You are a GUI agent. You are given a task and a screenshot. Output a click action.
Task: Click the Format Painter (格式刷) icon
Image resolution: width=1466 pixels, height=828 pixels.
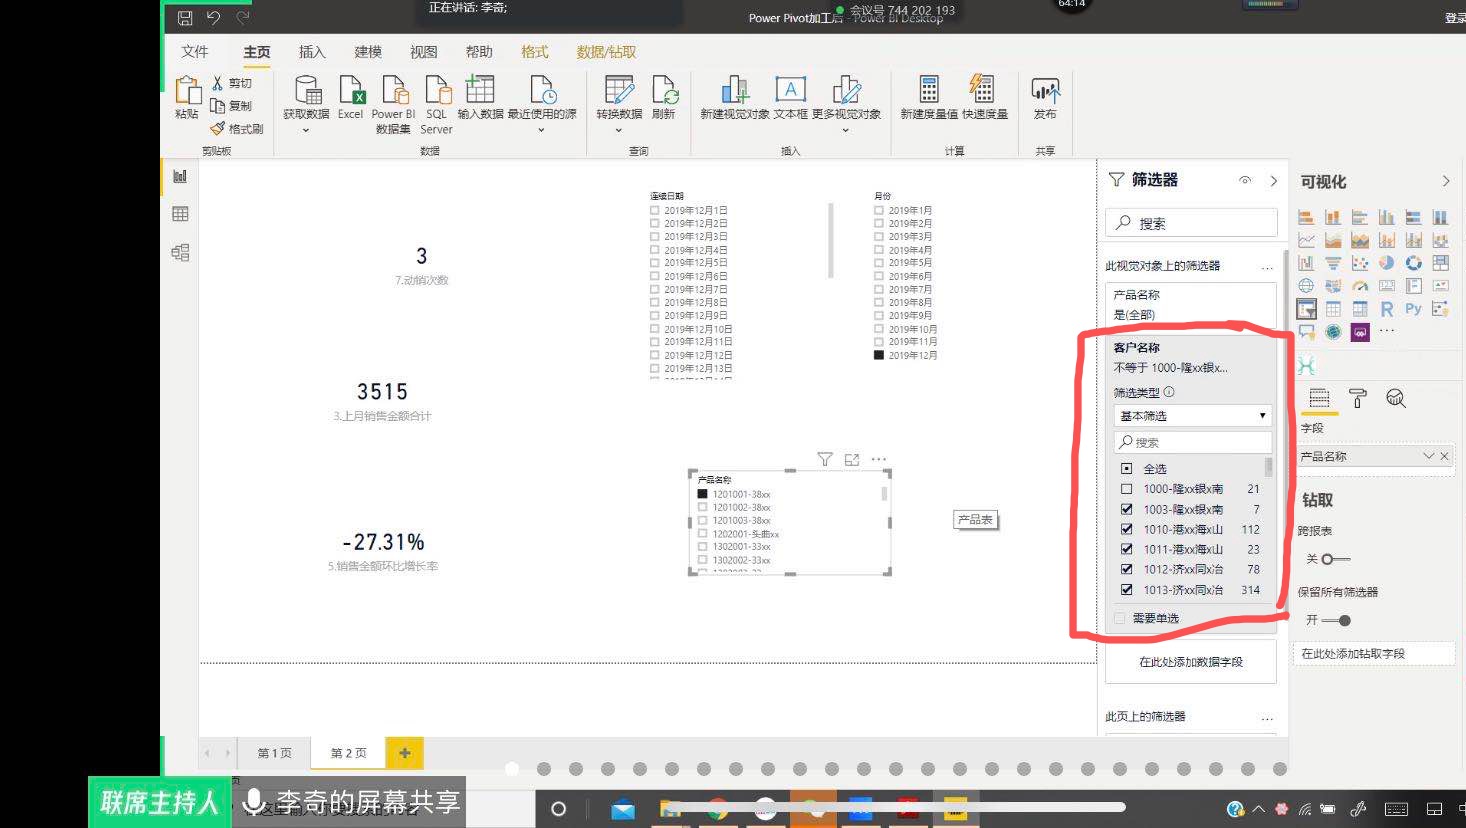[x=217, y=128]
